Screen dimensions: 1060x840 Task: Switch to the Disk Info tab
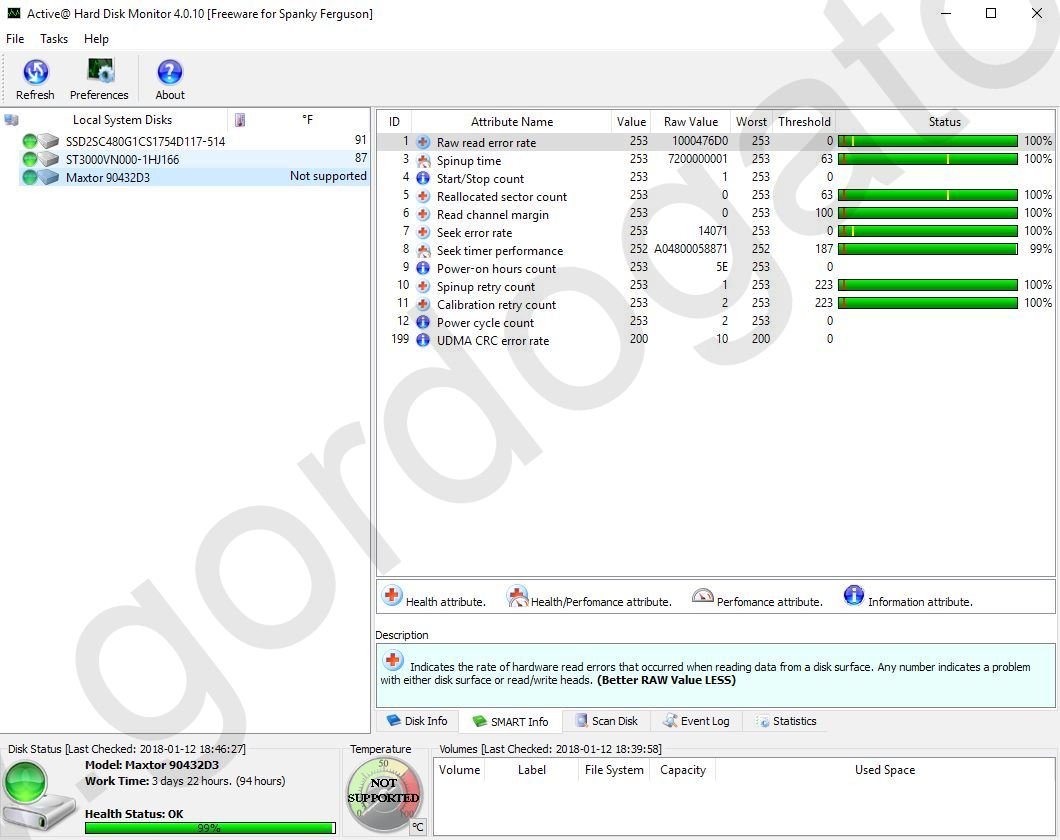click(x=417, y=721)
